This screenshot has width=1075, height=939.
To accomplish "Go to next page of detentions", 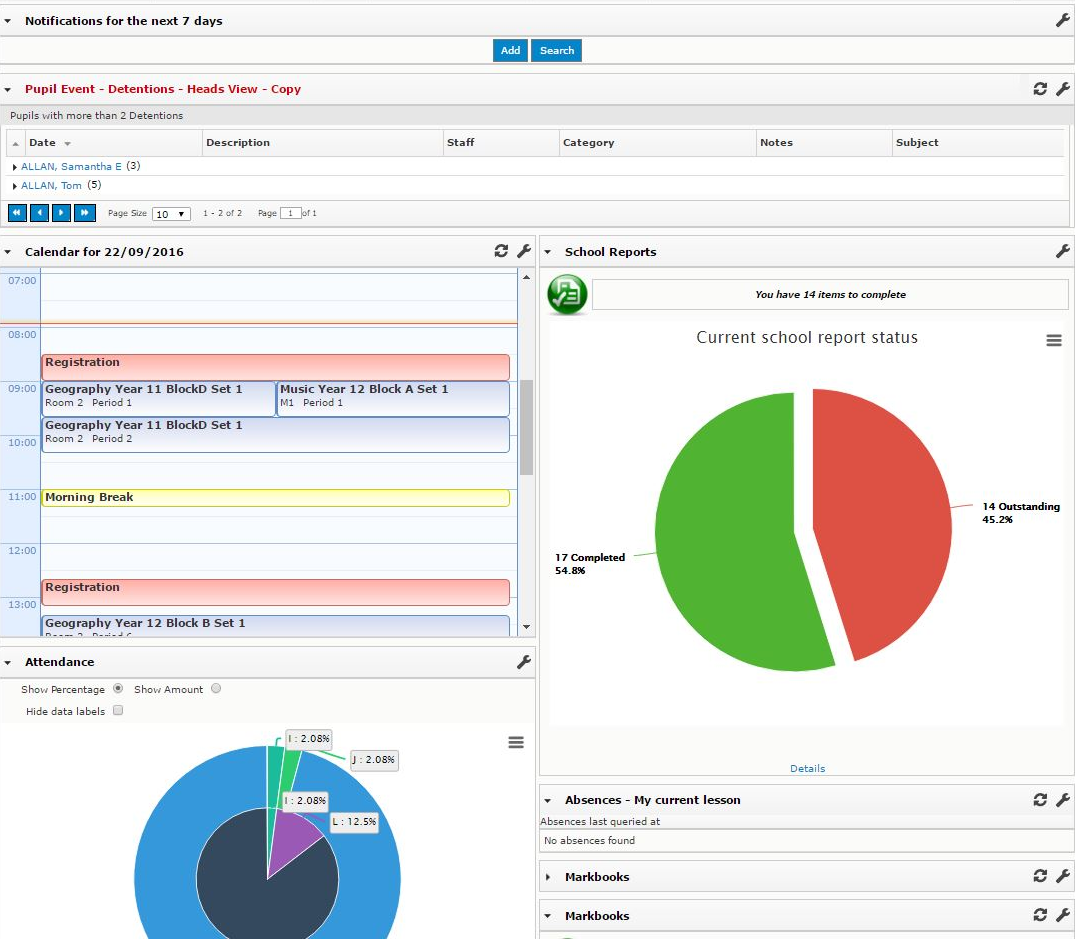I will point(61,212).
